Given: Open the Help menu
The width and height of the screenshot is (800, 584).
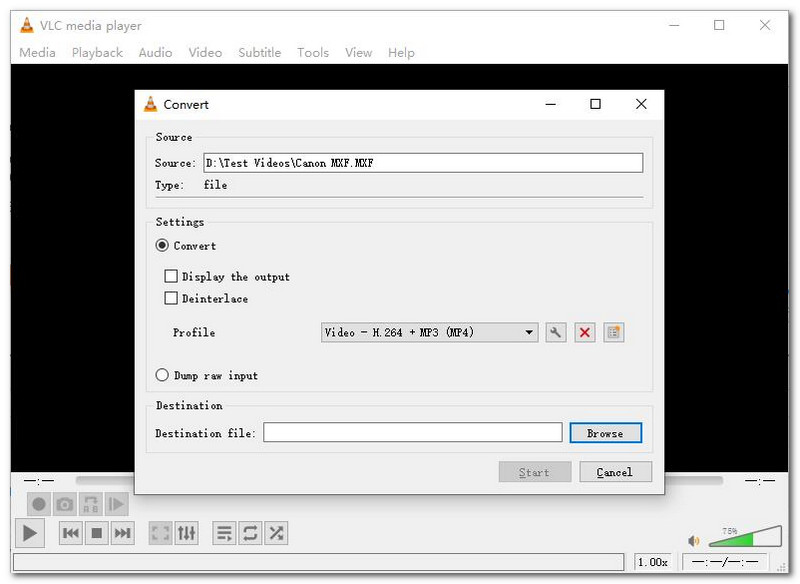Looking at the screenshot, I should point(401,53).
